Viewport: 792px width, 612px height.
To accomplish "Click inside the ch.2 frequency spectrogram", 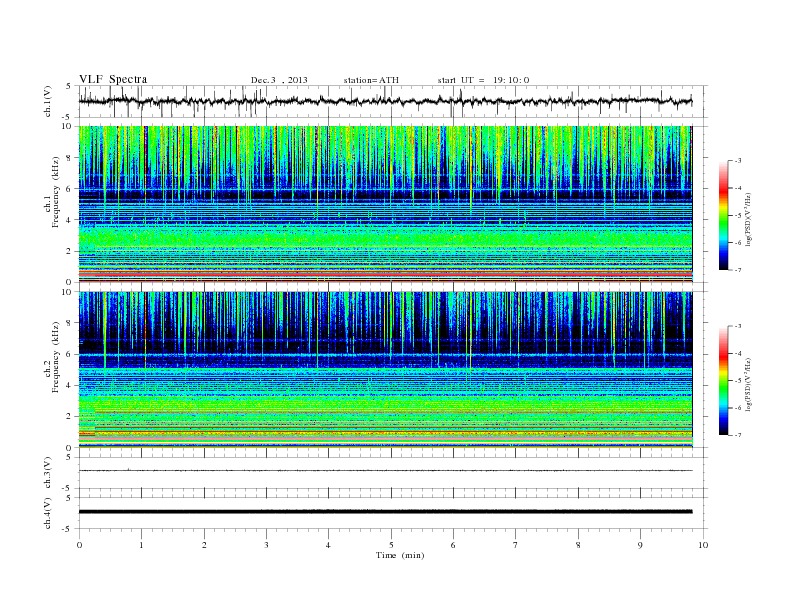I will [x=385, y=370].
